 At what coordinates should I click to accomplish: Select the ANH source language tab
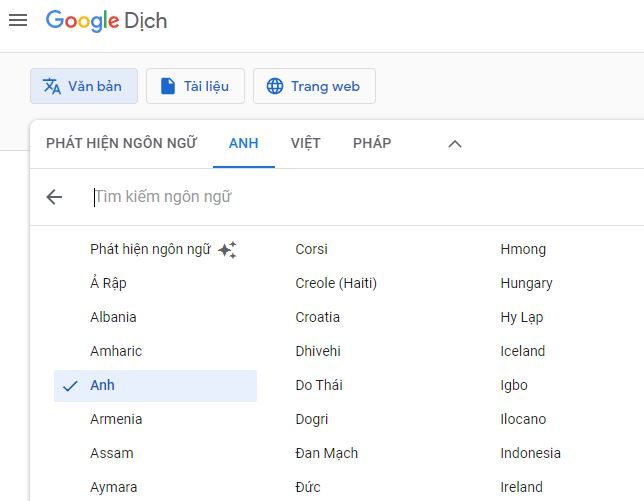click(243, 143)
